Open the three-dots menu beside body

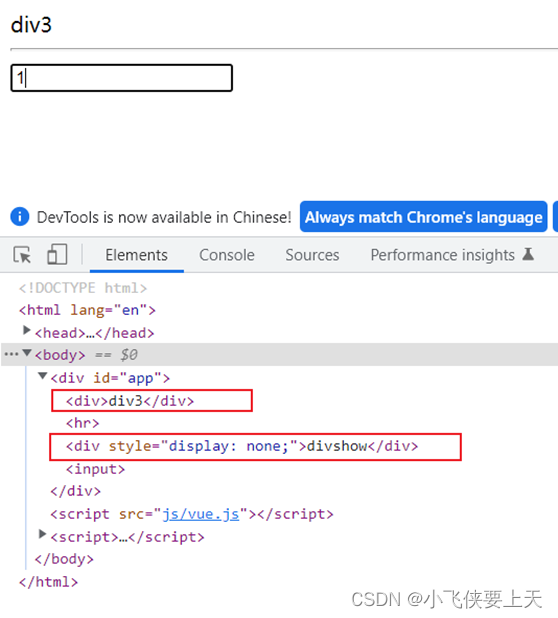pos(11,354)
